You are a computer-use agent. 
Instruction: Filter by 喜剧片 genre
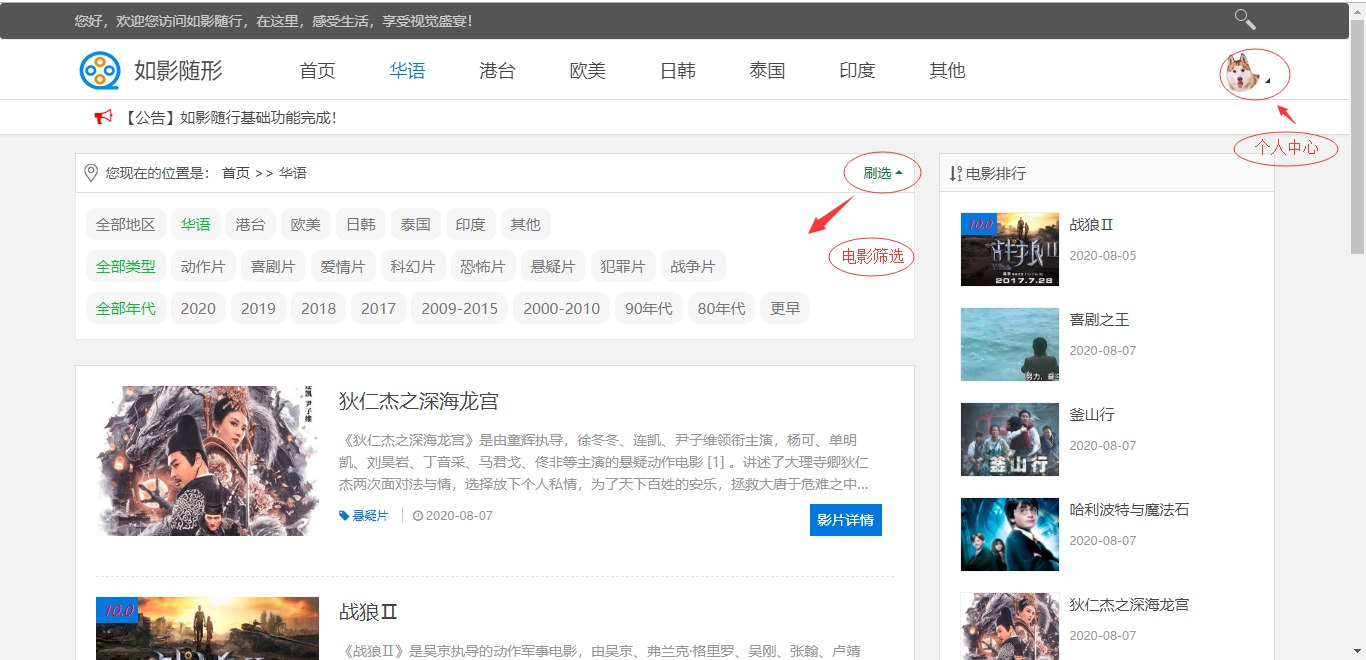point(273,266)
